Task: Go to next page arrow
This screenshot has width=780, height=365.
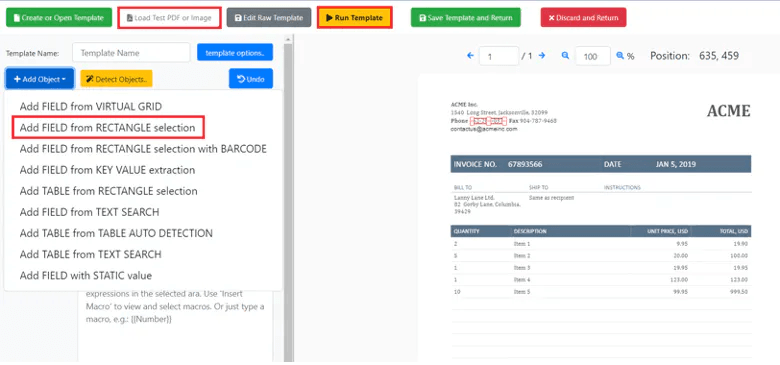Action: [542, 56]
